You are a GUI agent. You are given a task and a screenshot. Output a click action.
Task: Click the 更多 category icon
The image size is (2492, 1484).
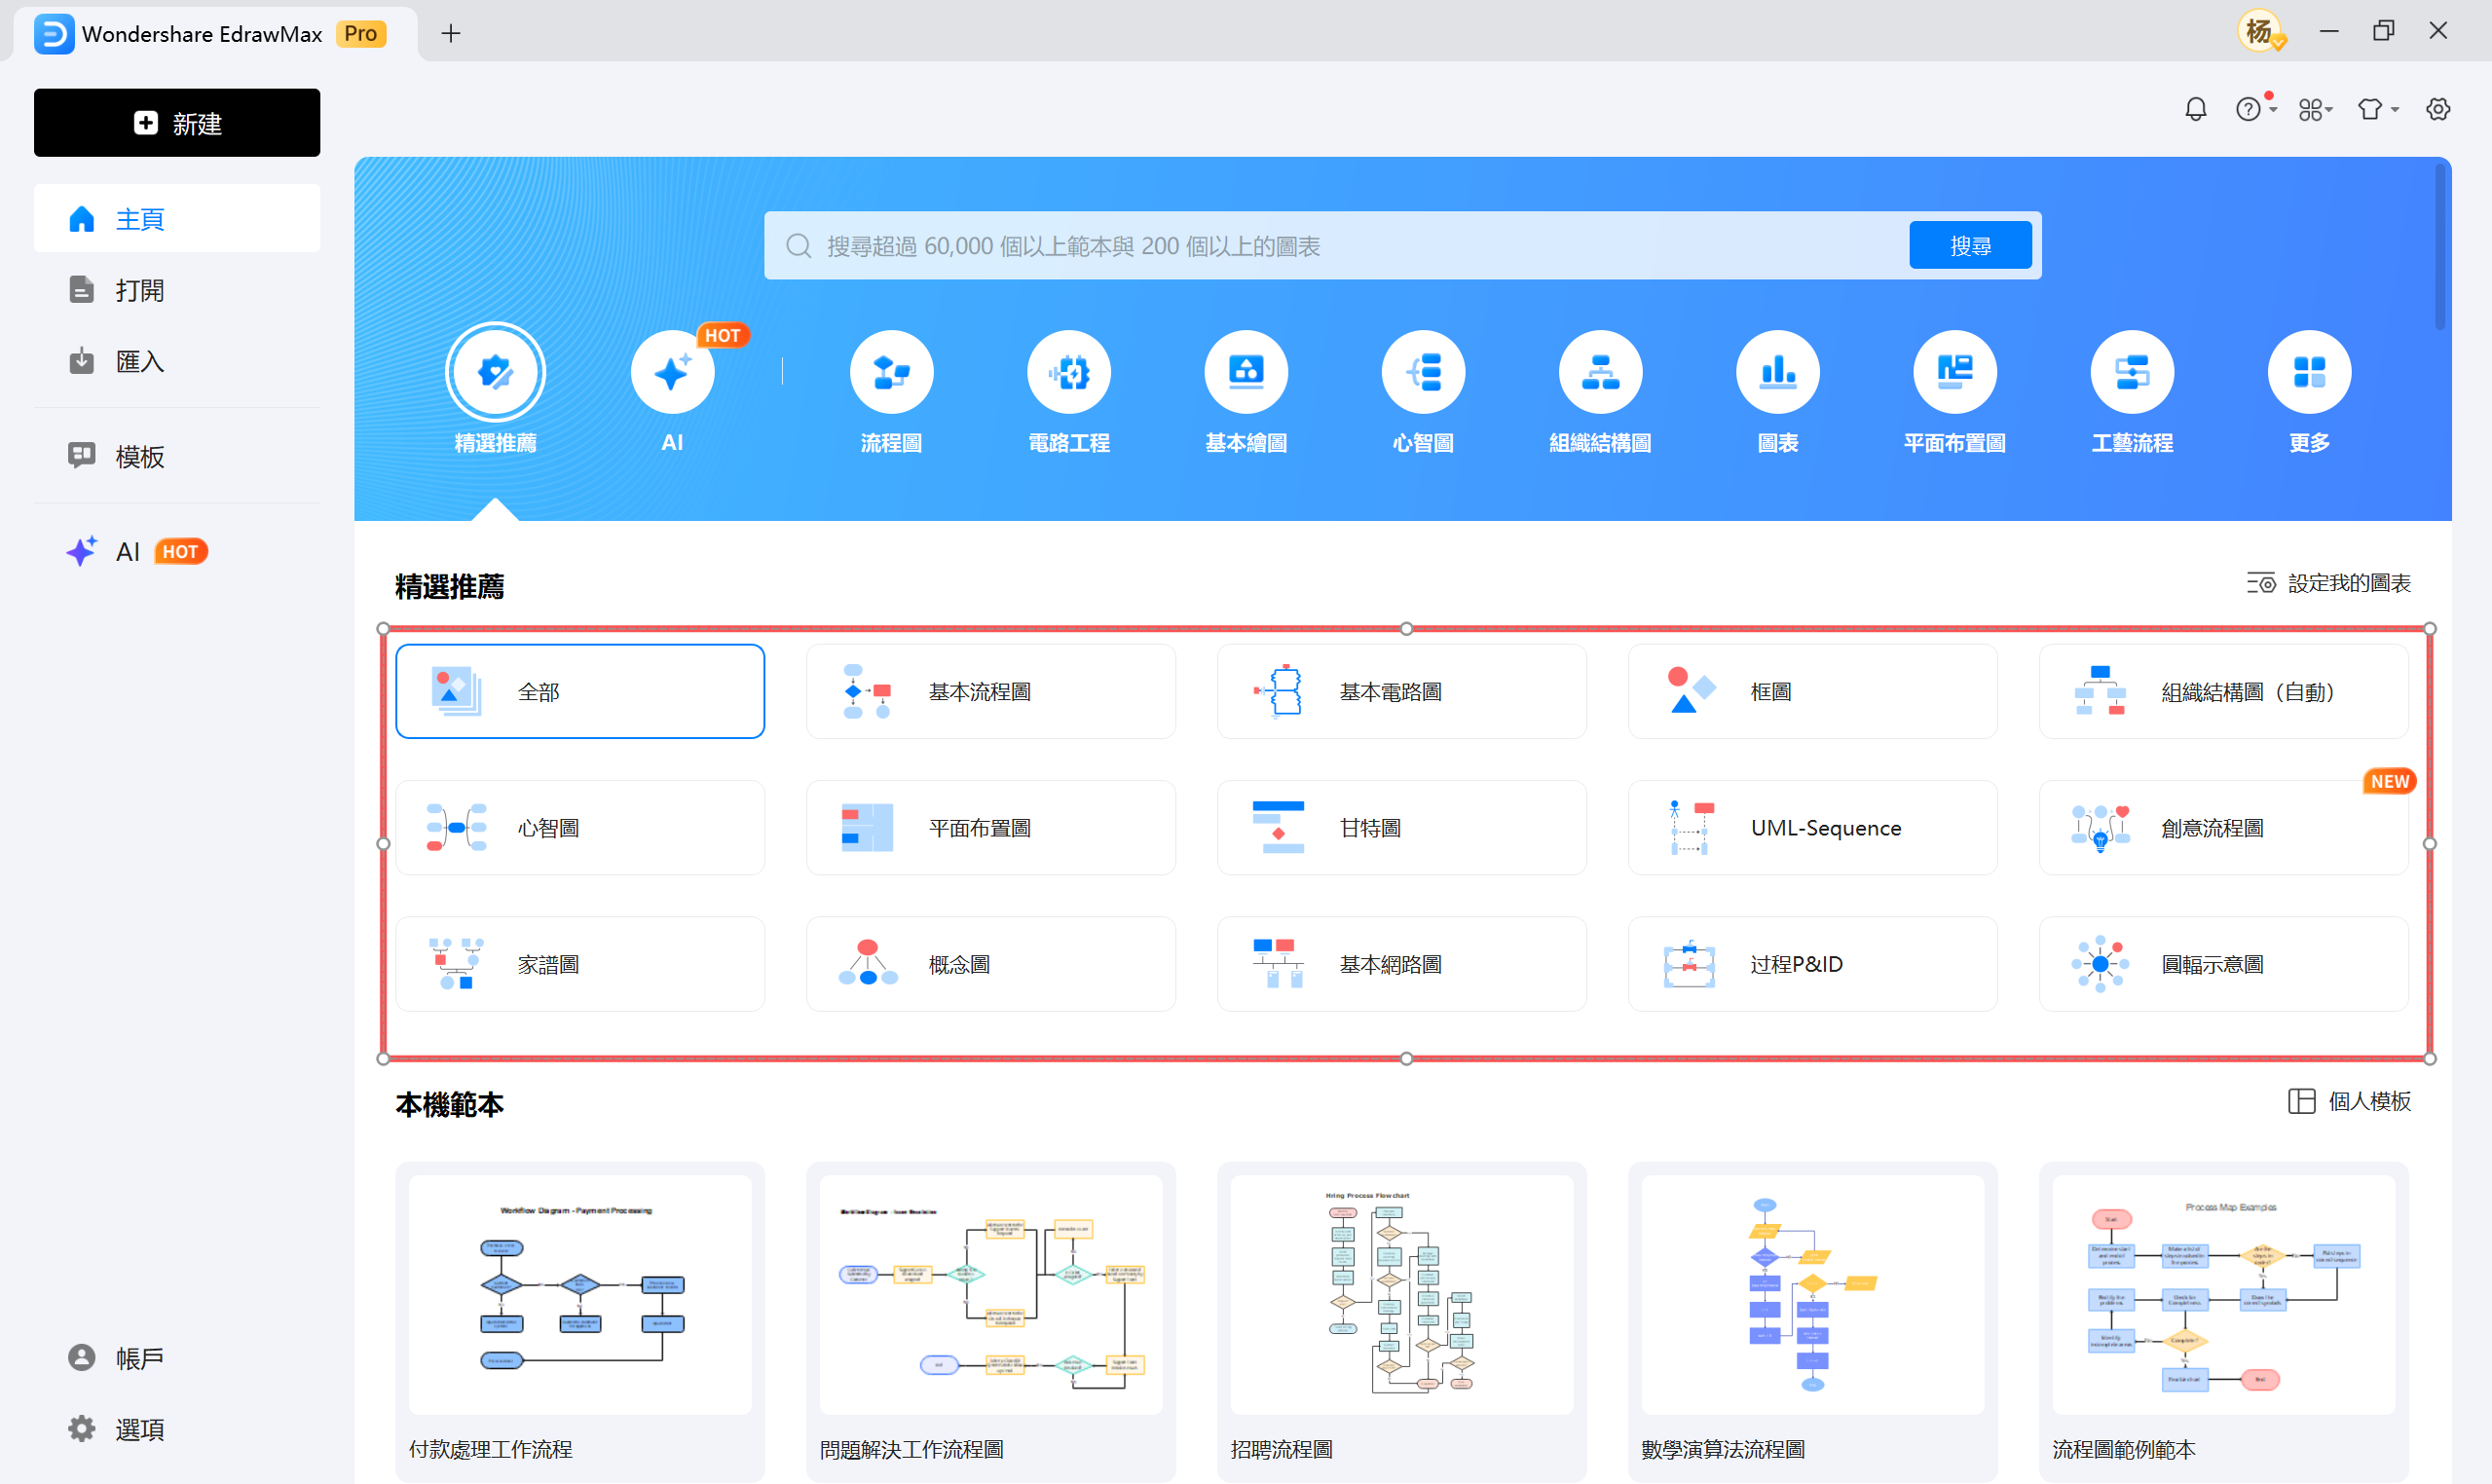pos(2308,373)
